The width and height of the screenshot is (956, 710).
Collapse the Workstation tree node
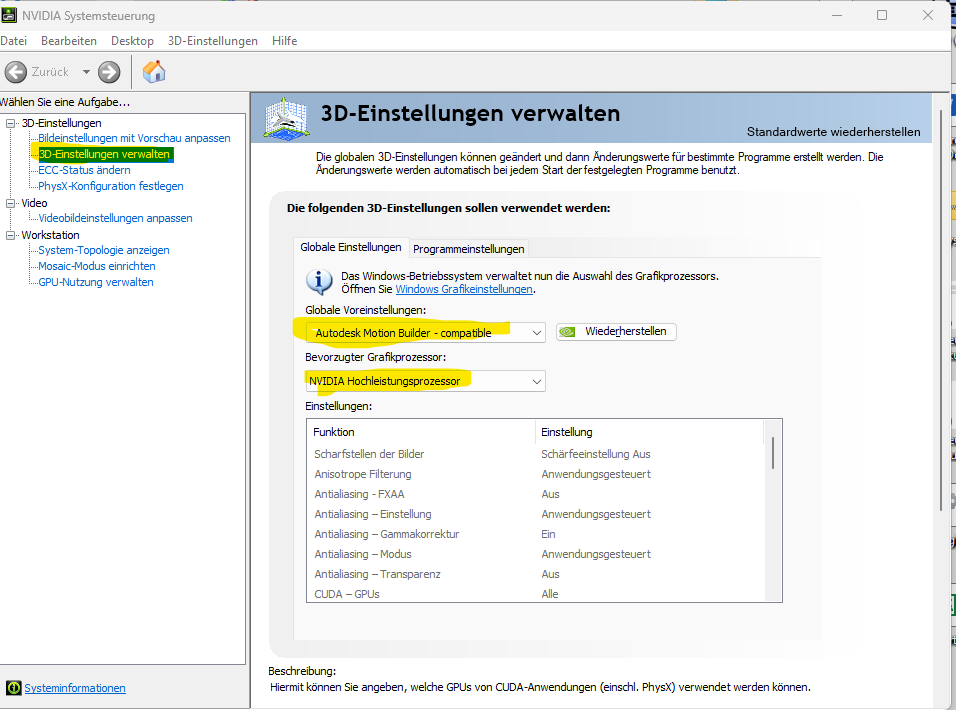coord(10,235)
